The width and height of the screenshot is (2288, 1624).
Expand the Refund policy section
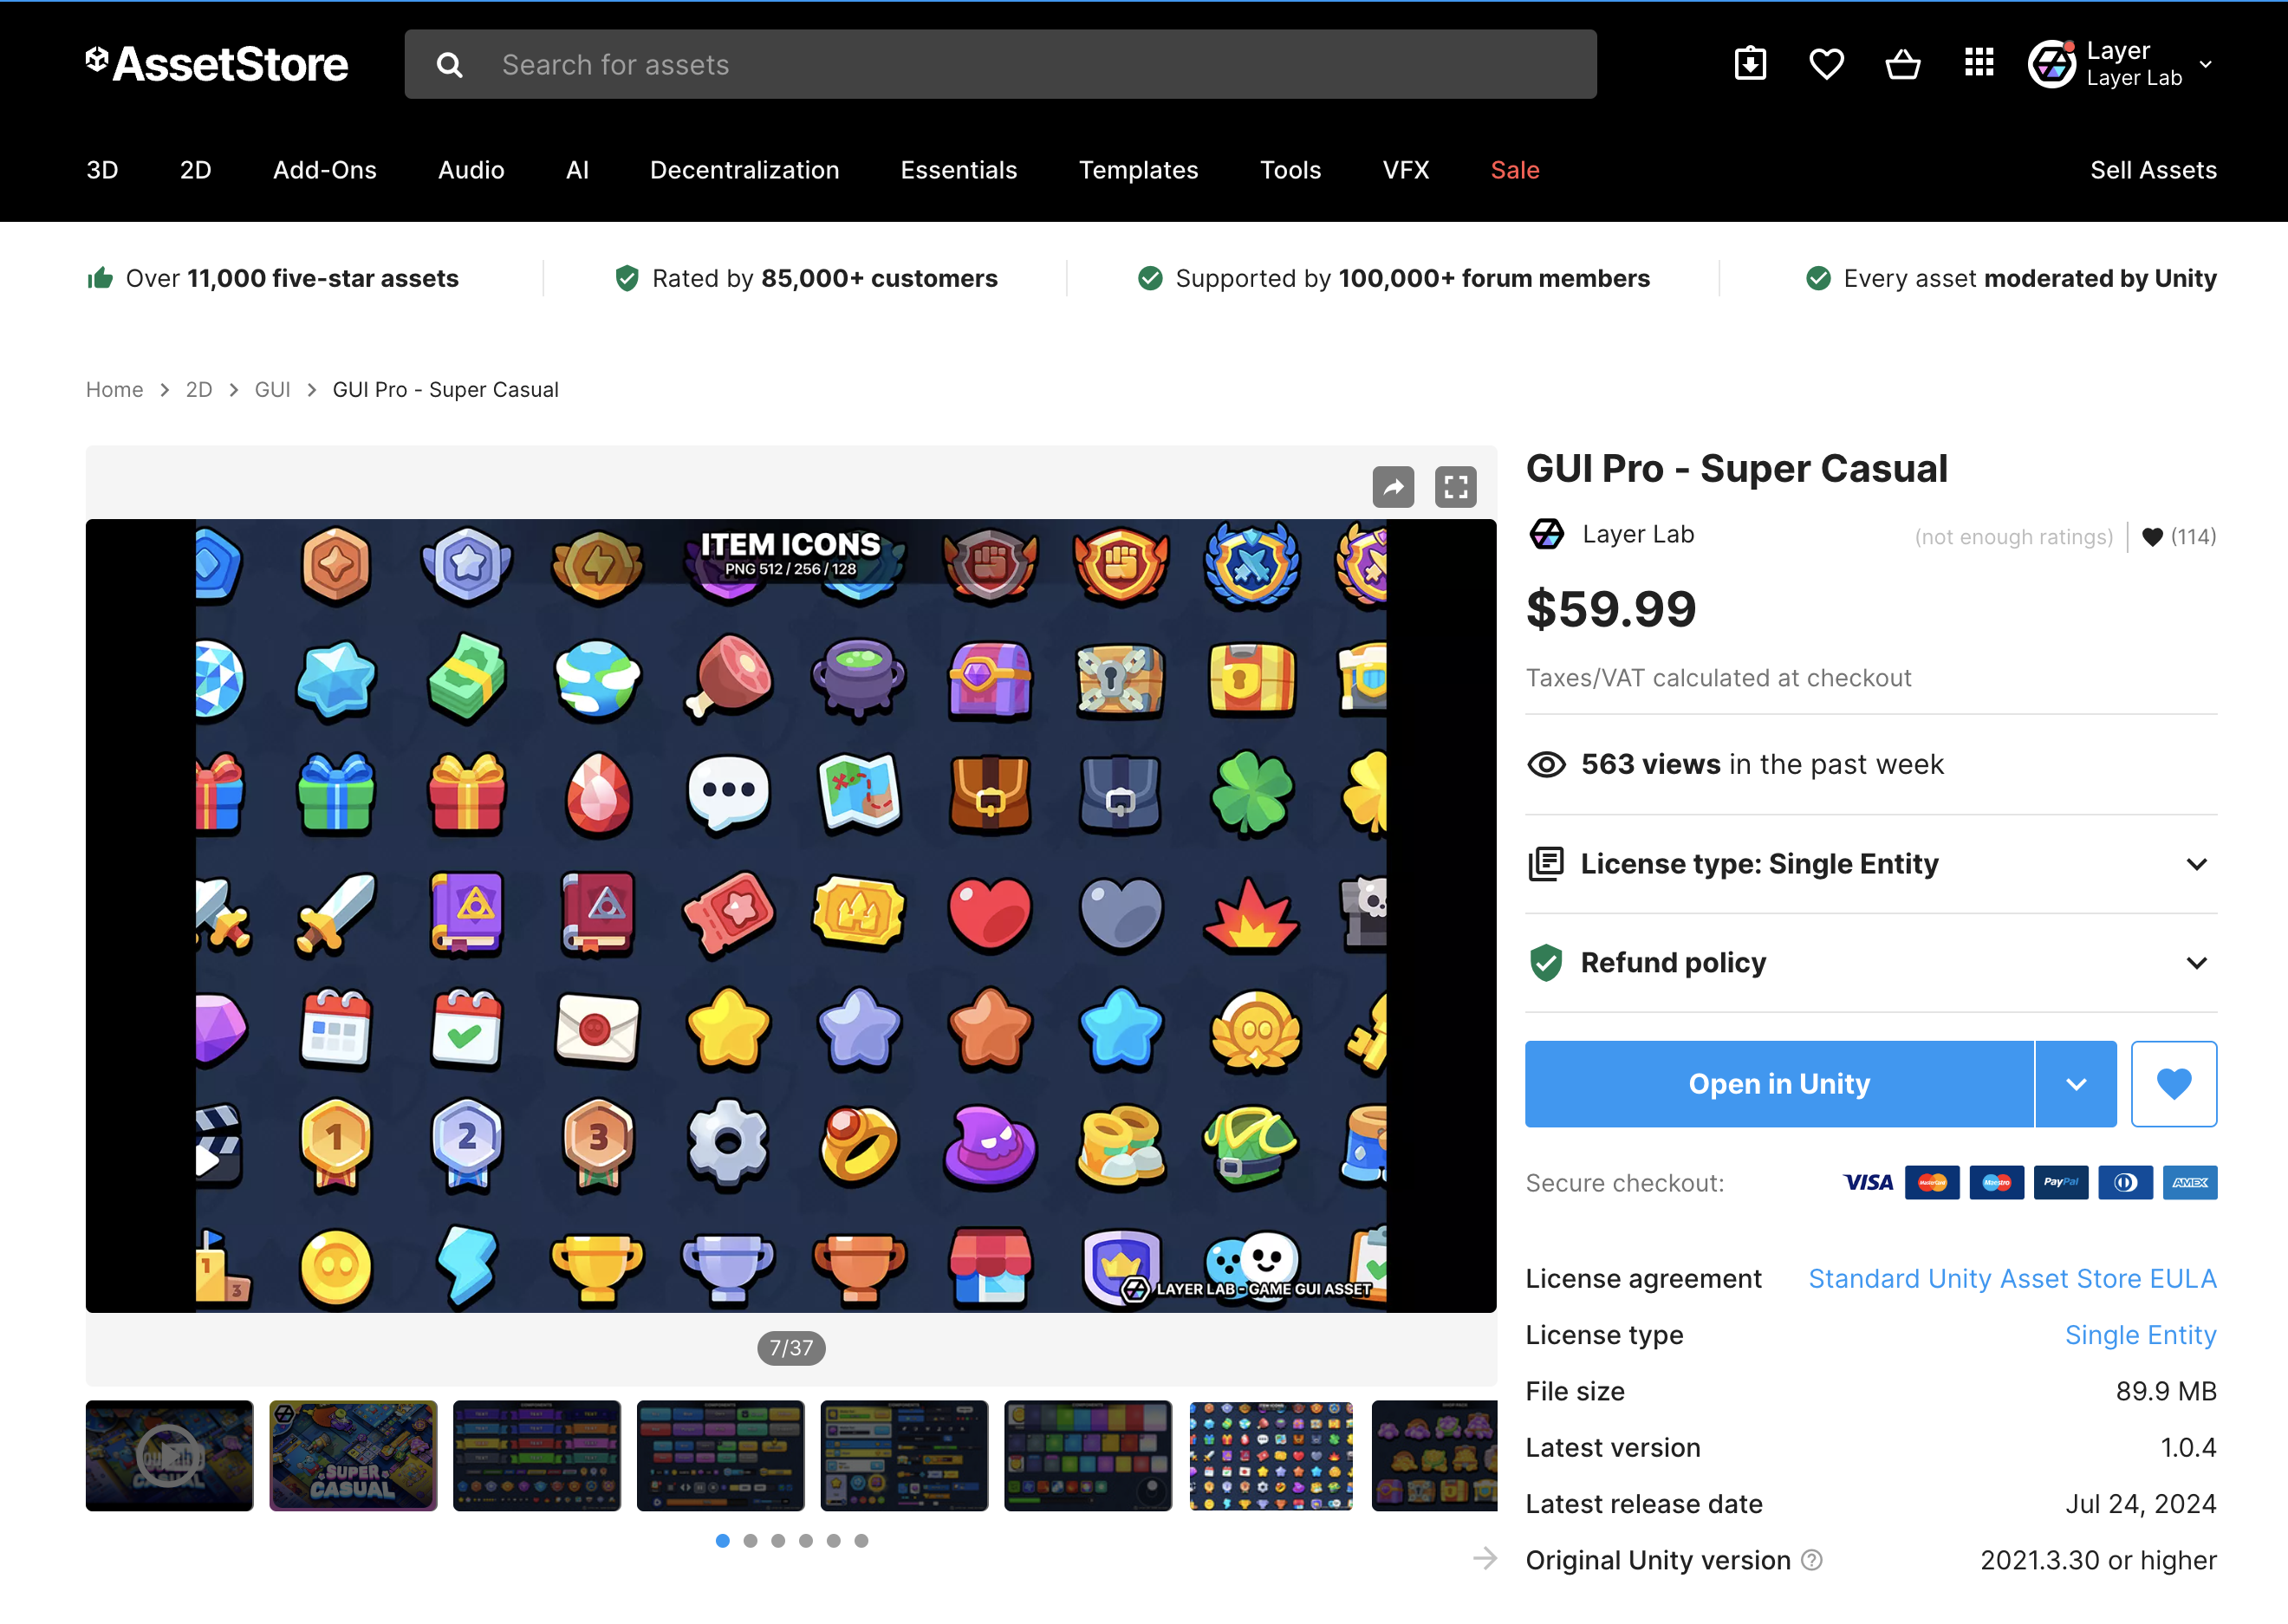point(1870,962)
